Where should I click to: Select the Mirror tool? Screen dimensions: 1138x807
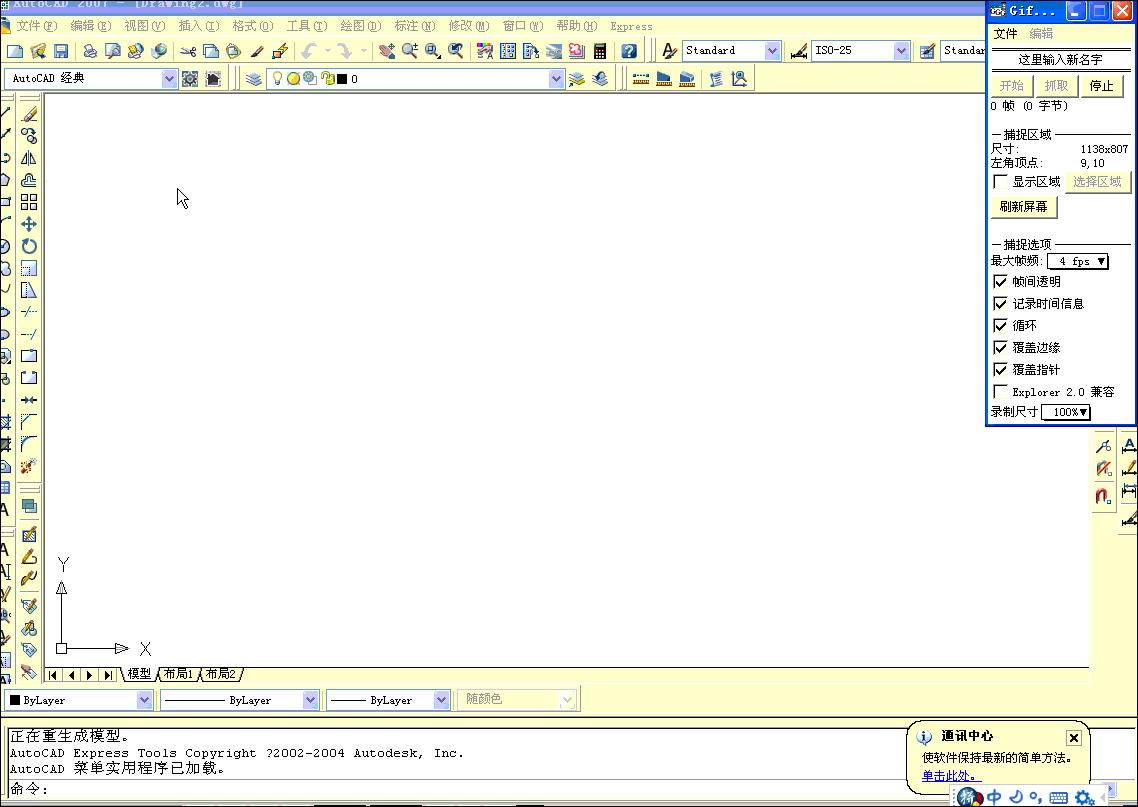29,158
